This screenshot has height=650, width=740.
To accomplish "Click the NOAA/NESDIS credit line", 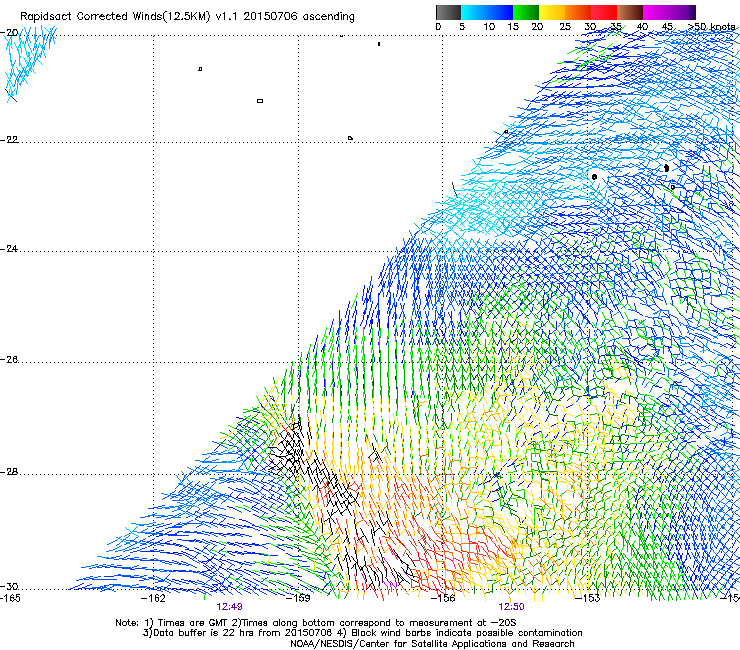I will tap(432, 644).
